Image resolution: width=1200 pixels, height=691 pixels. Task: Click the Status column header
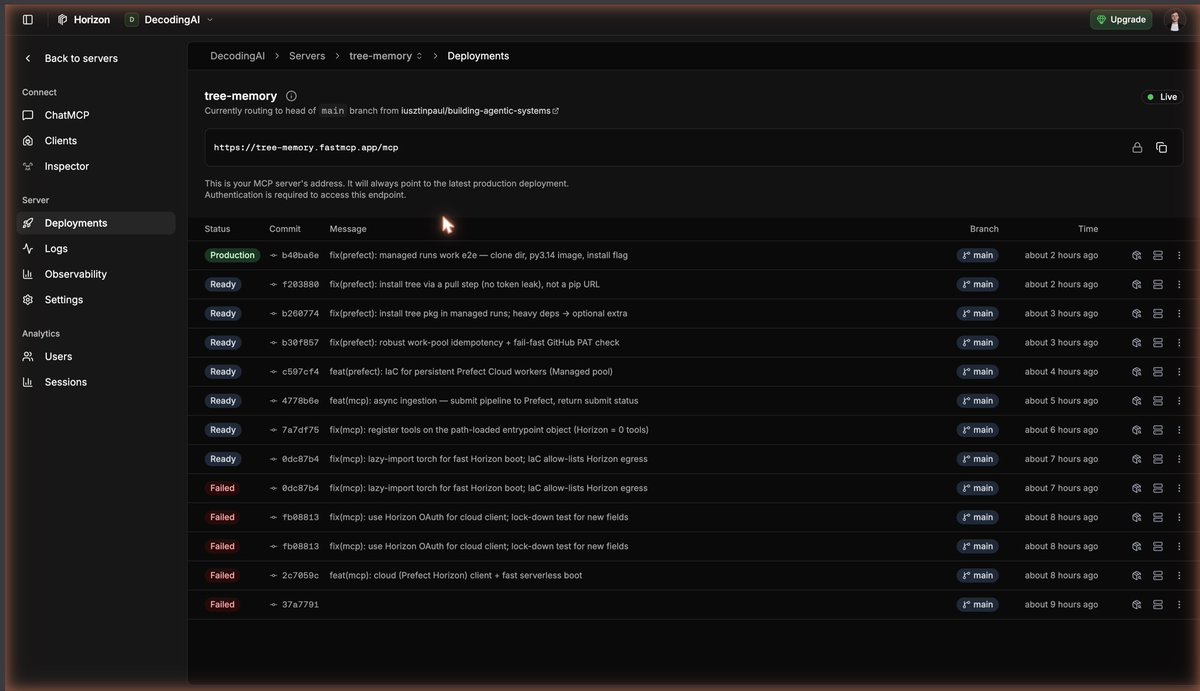[217, 229]
